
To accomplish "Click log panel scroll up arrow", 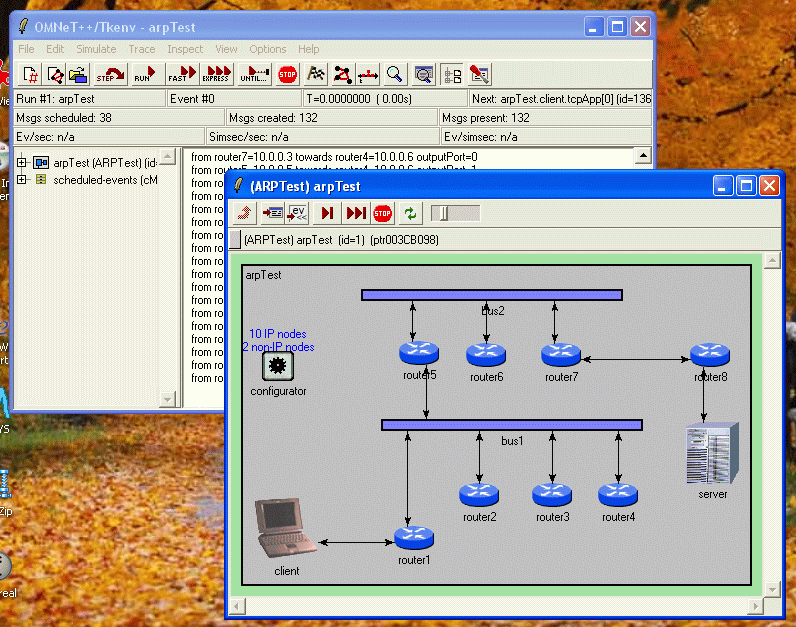I will click(643, 156).
